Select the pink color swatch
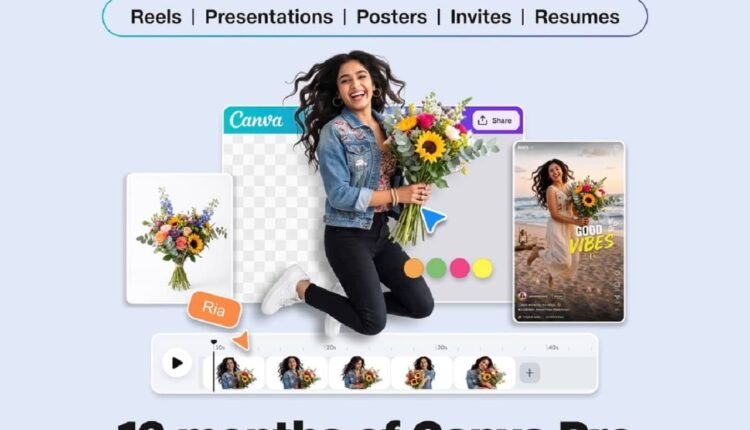 click(x=460, y=268)
